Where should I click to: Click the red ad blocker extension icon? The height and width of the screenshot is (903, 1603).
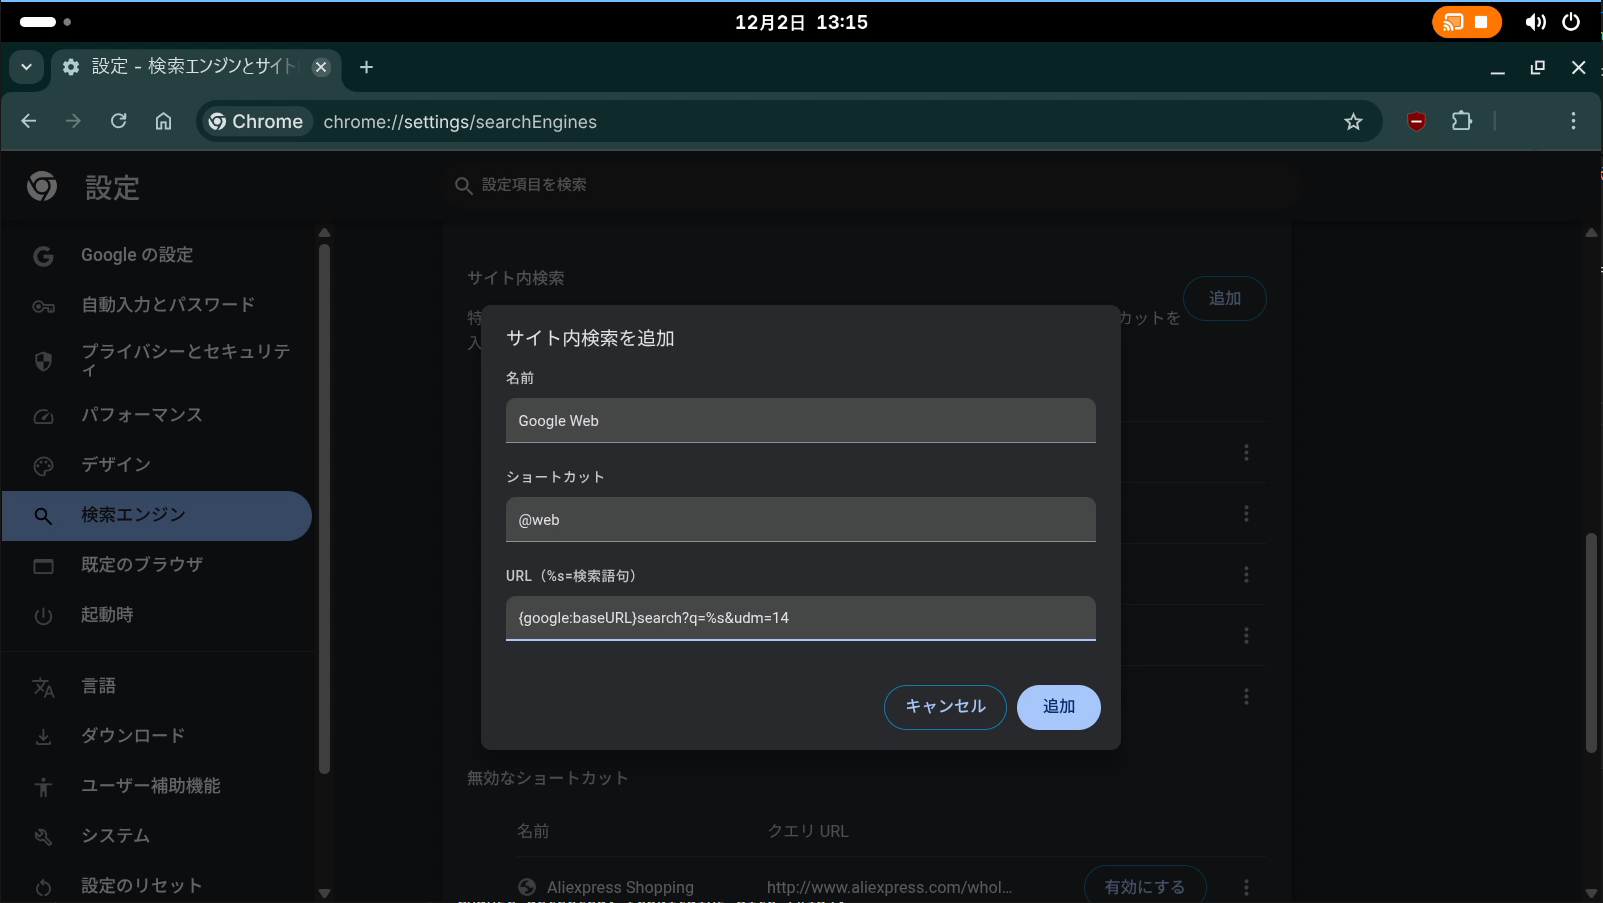(1416, 121)
